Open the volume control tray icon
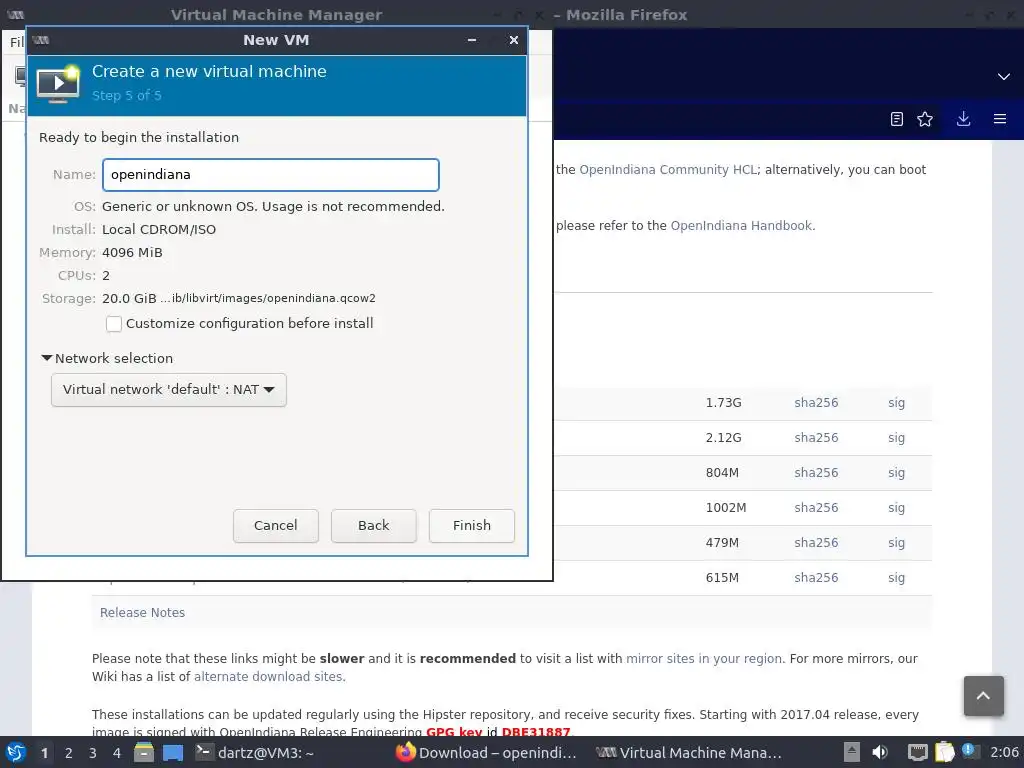This screenshot has height=768, width=1024. 880,752
